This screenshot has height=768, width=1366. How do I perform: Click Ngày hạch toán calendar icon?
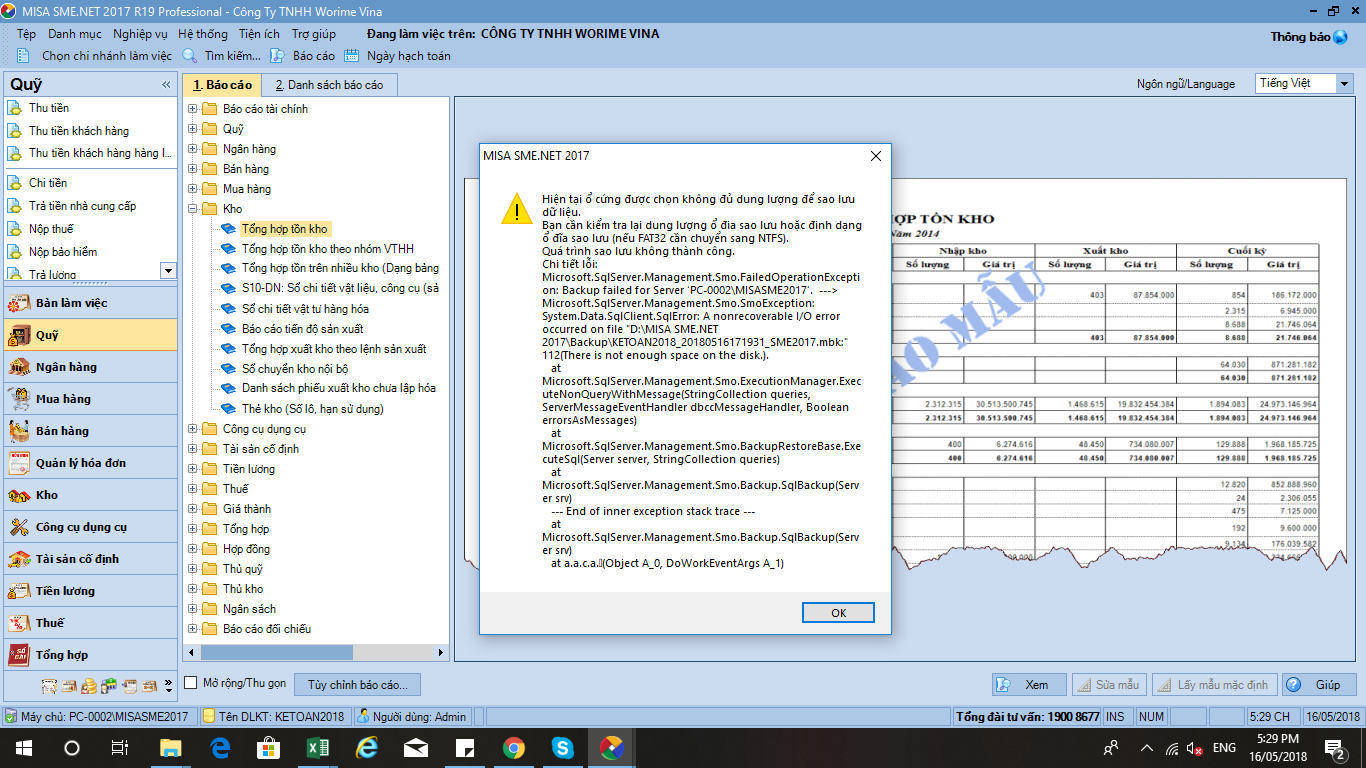click(351, 56)
